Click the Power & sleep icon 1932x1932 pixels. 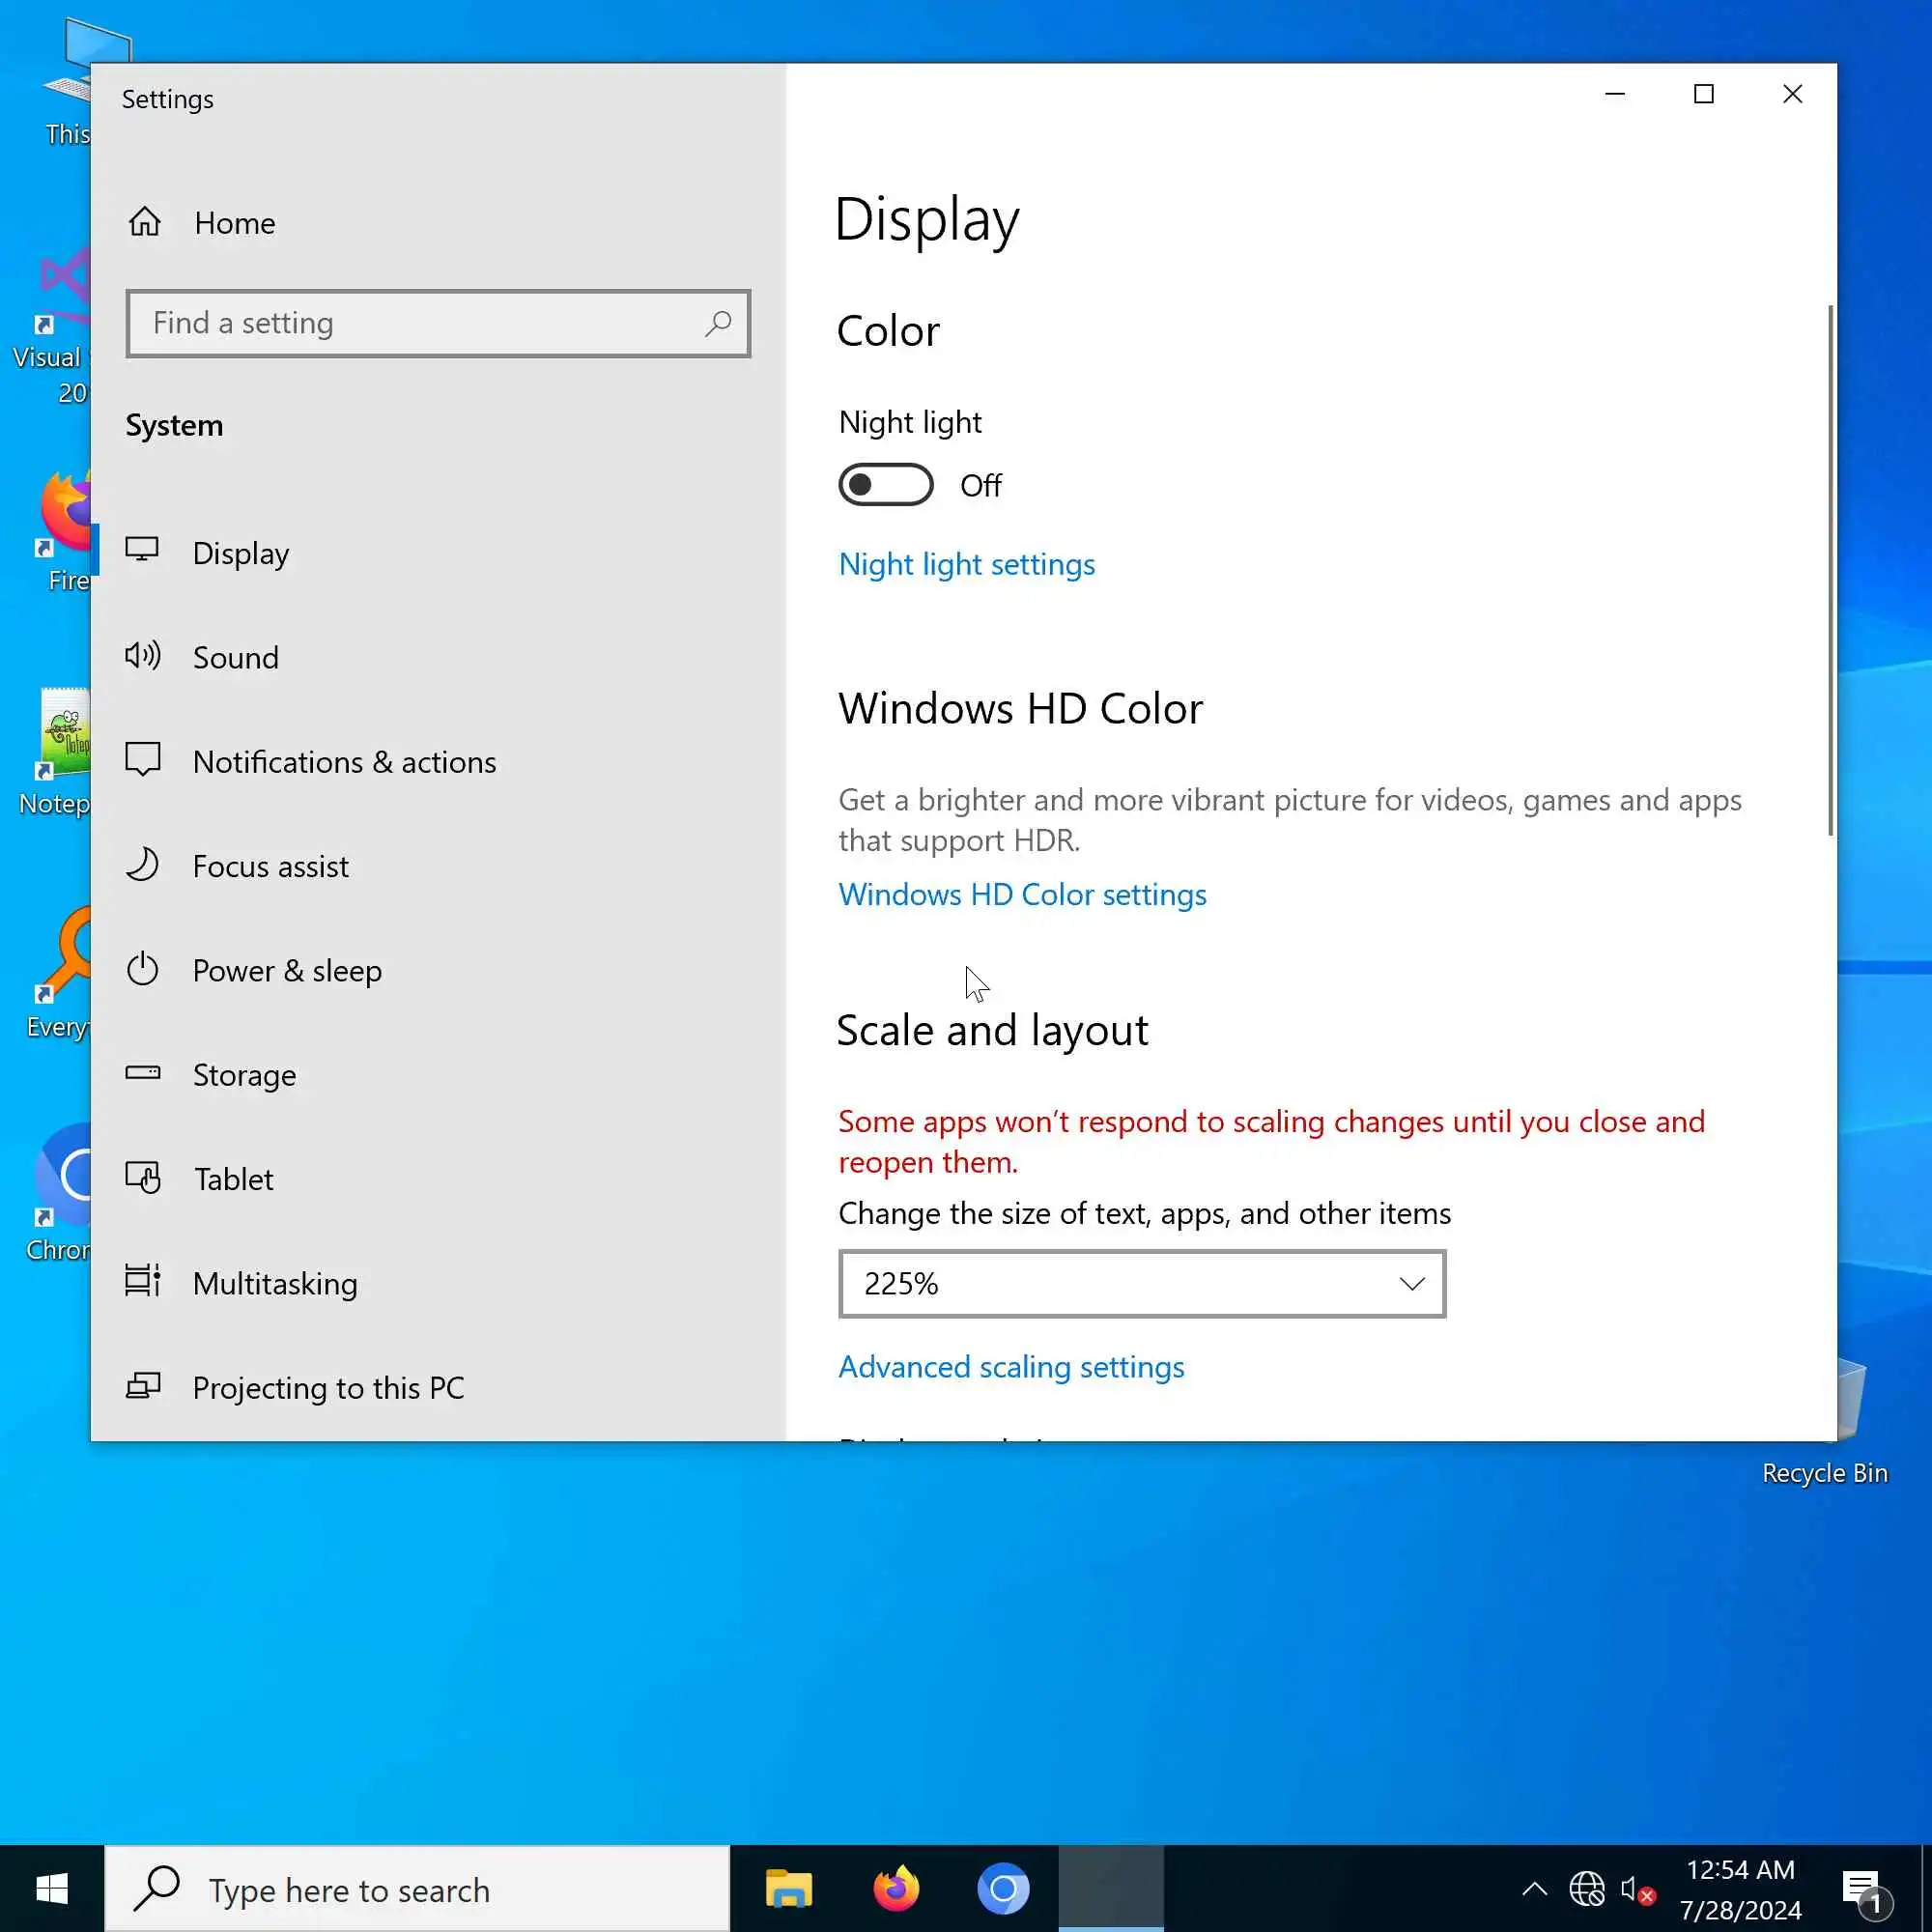click(x=142, y=969)
